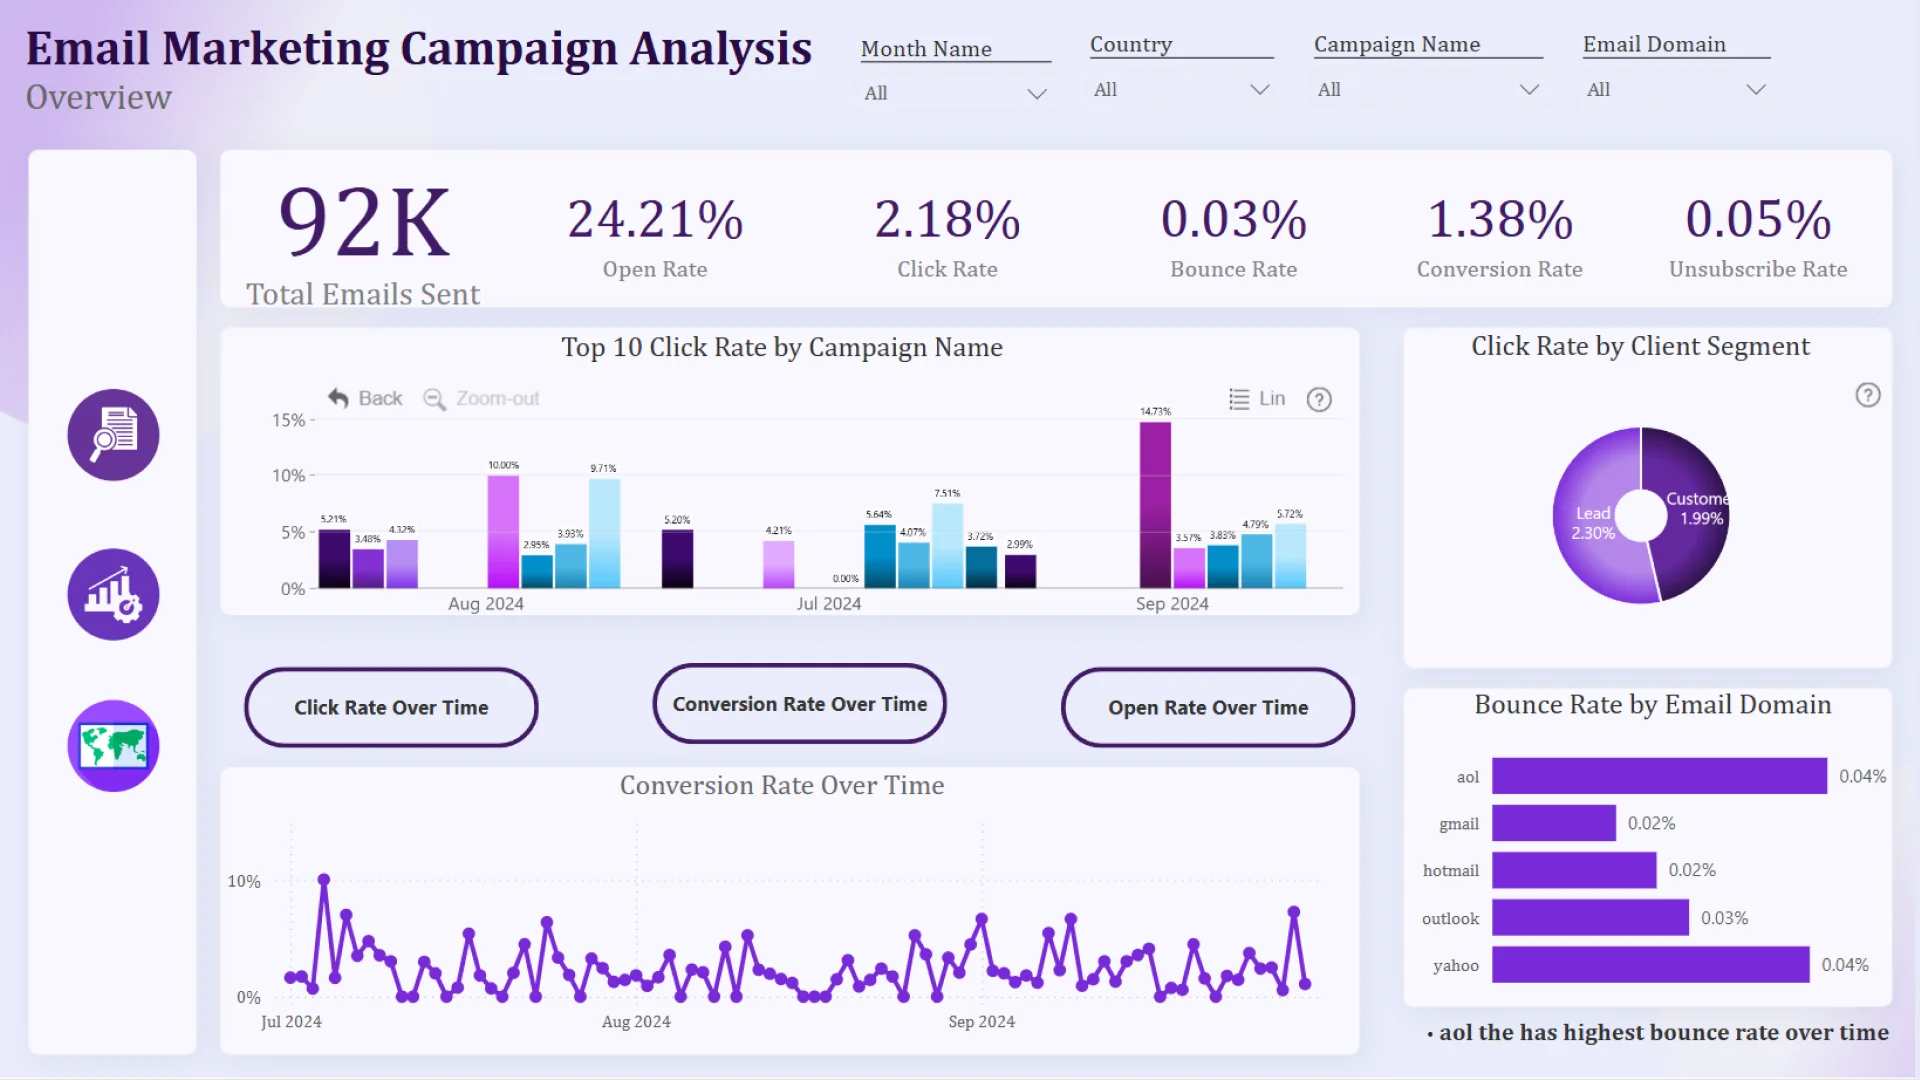
Task: Click the Zoom-out magnifier icon
Action: pyautogui.click(x=434, y=399)
